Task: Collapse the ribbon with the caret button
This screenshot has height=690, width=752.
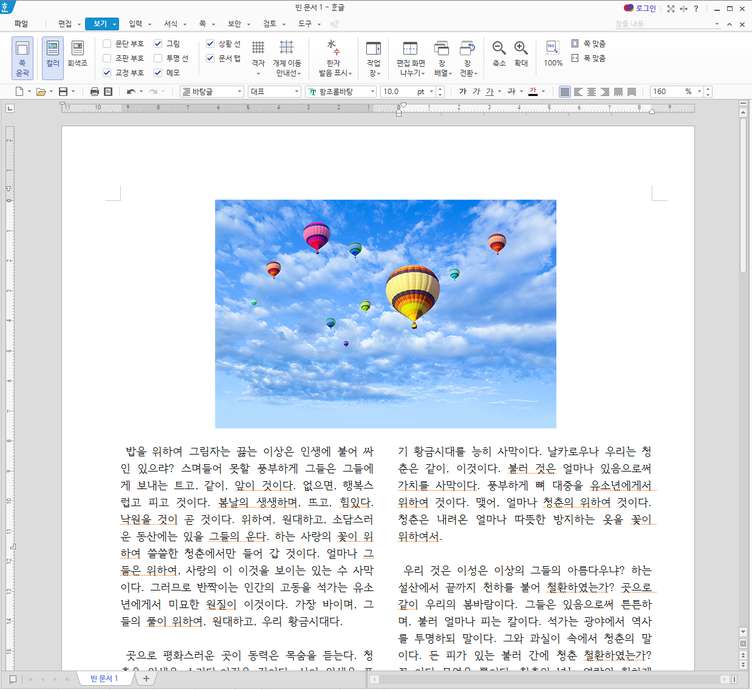Action: coord(729,24)
